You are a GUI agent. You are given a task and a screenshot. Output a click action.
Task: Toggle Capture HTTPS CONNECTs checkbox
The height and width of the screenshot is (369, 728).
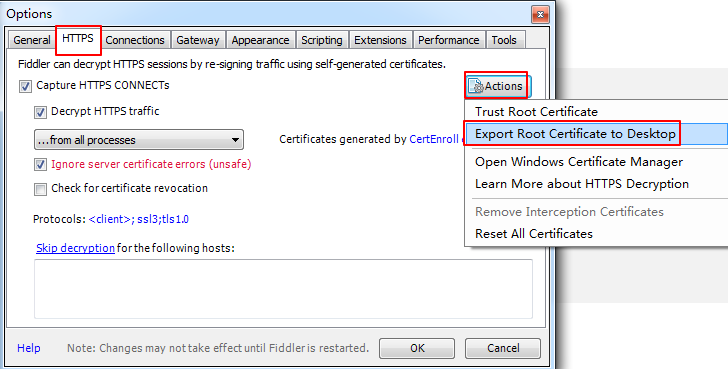coord(25,86)
